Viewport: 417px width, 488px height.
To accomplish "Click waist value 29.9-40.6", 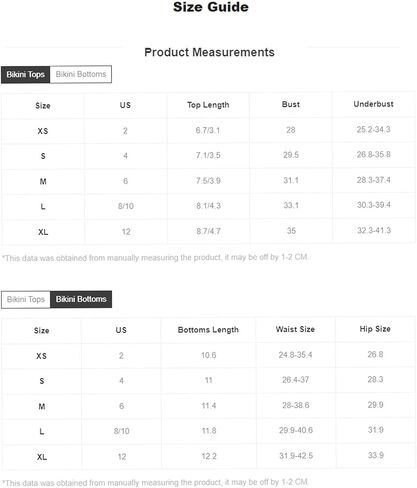I will coord(296,430).
